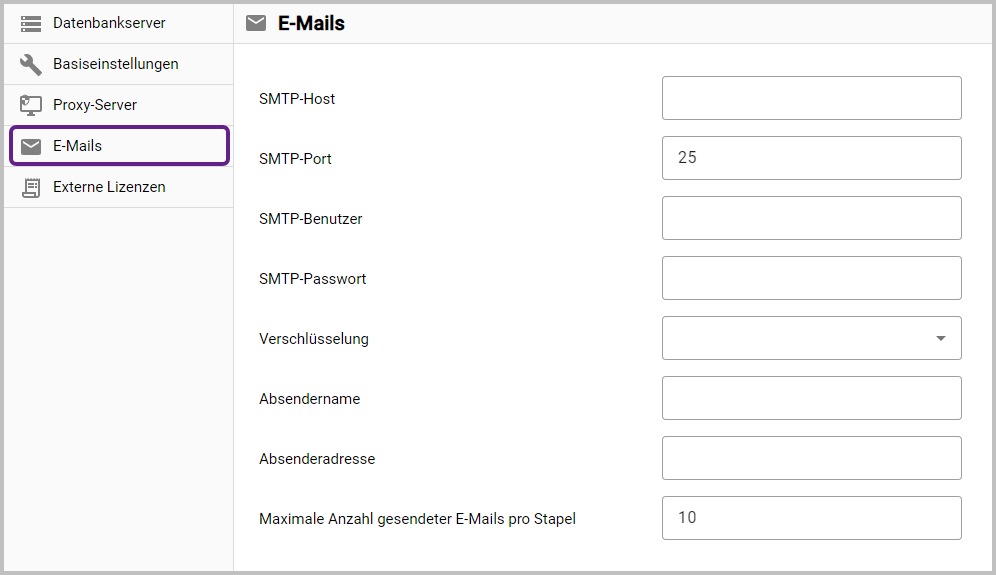
Task: Expand the Verschlüsselung combo box
Action: (x=800, y=338)
